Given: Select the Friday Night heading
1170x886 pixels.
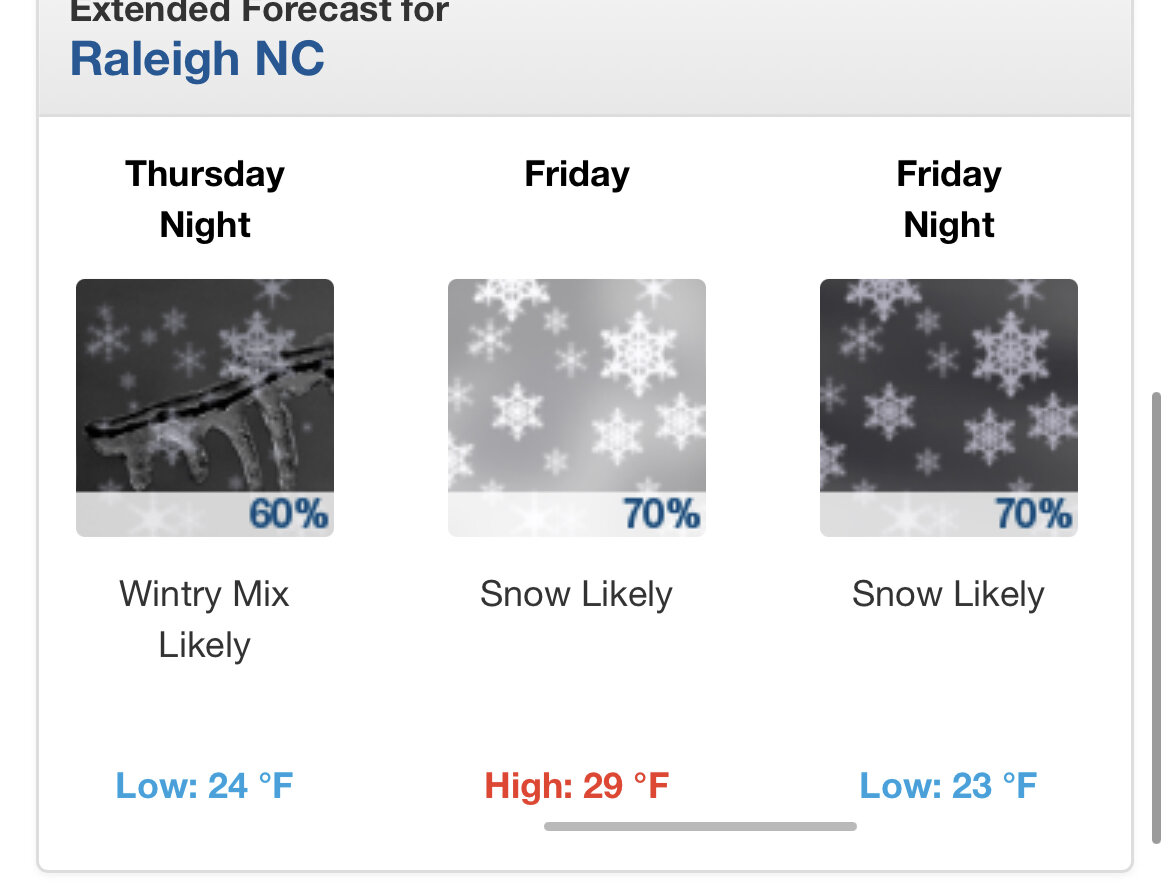Looking at the screenshot, I should tap(948, 199).
